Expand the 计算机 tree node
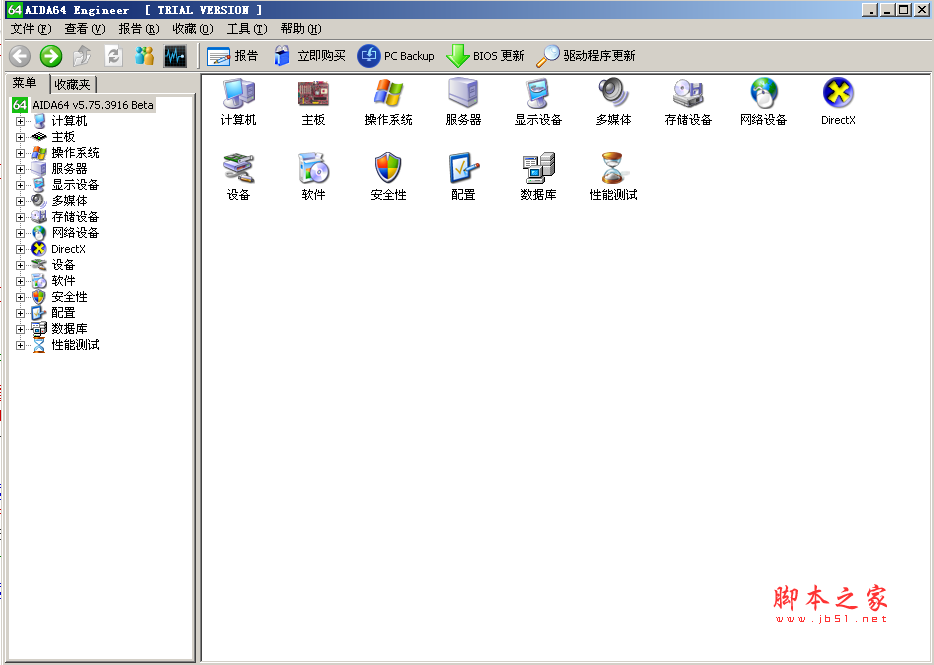This screenshot has height=665, width=934. [x=20, y=122]
